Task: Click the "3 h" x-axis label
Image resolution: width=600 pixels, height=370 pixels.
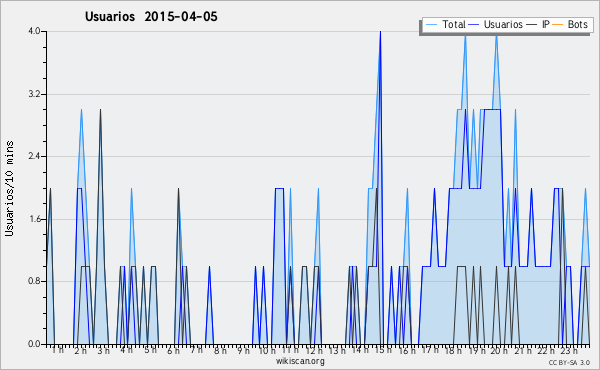Action: [x=103, y=350]
